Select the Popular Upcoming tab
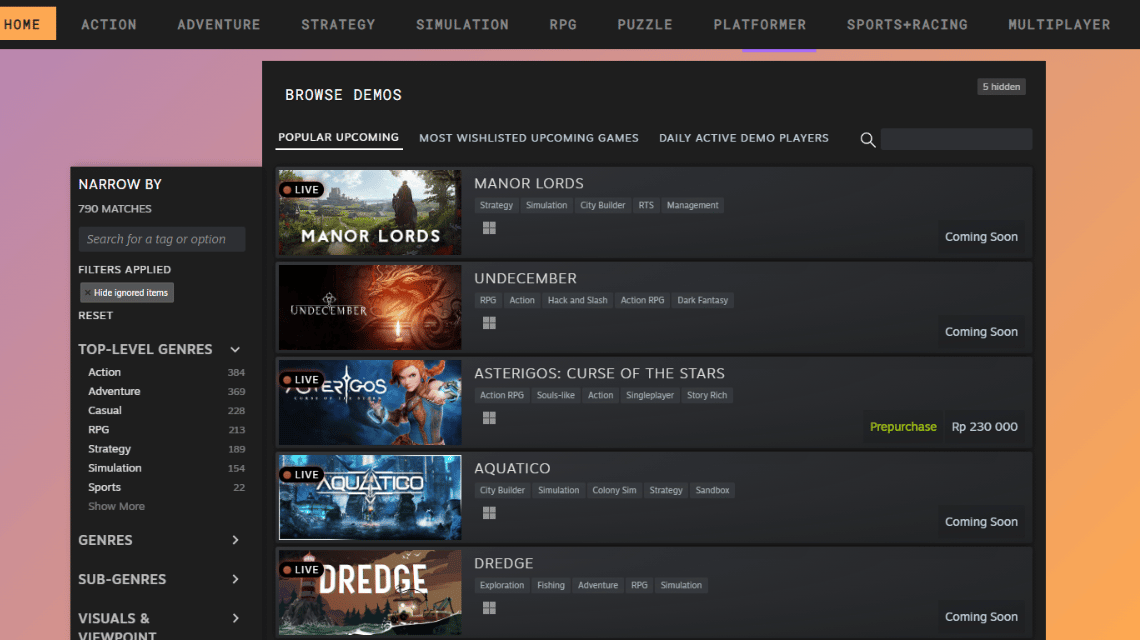The width and height of the screenshot is (1140, 640). [339, 137]
